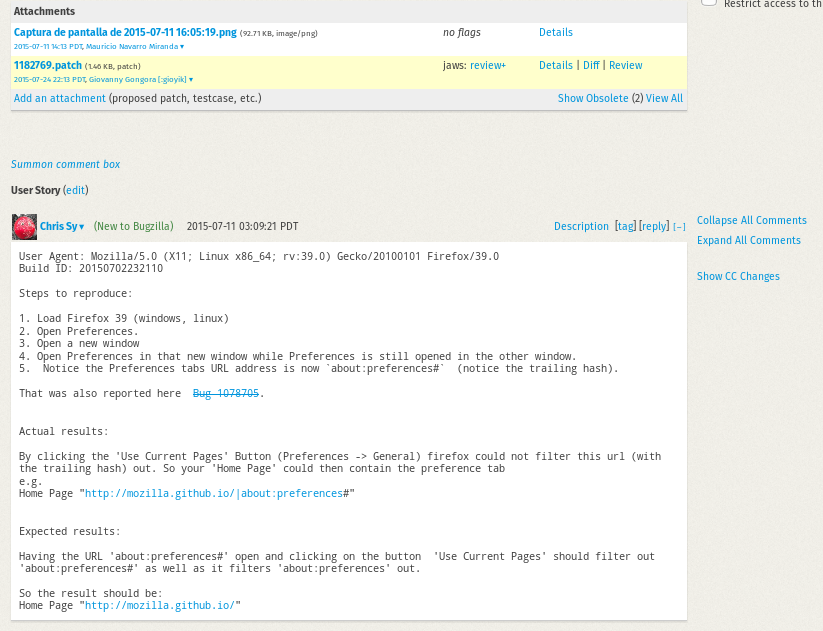Expand Mauricio Navarro Miranda user menu
Viewport: 823px width, 631px height.
click(135, 46)
